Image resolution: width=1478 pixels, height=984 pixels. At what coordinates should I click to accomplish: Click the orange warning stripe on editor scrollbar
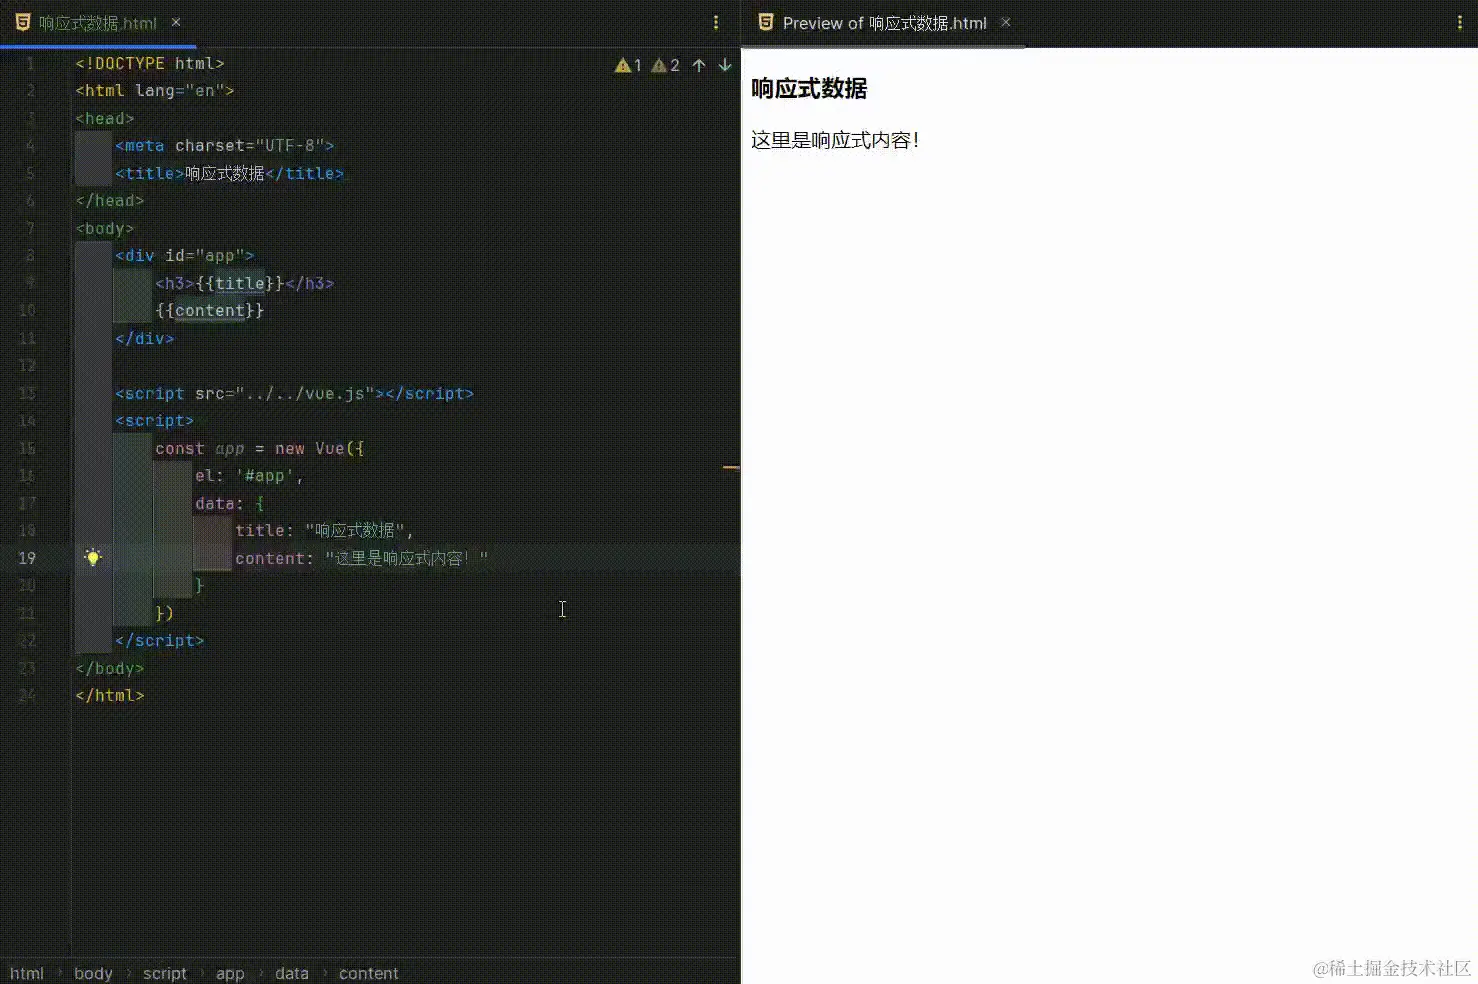731,467
